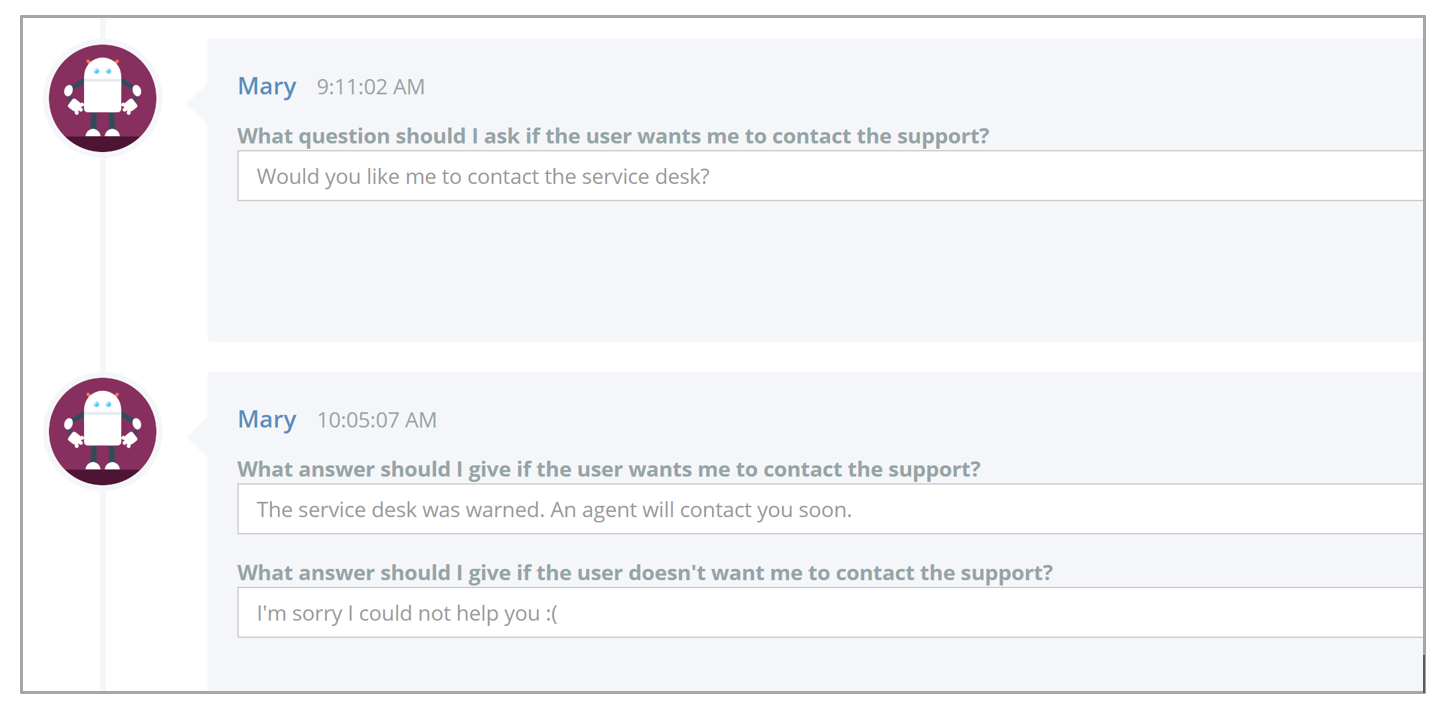This screenshot has width=1450, height=710.
Task: Open the Mary name link at 10:05:07 AM
Action: point(267,420)
